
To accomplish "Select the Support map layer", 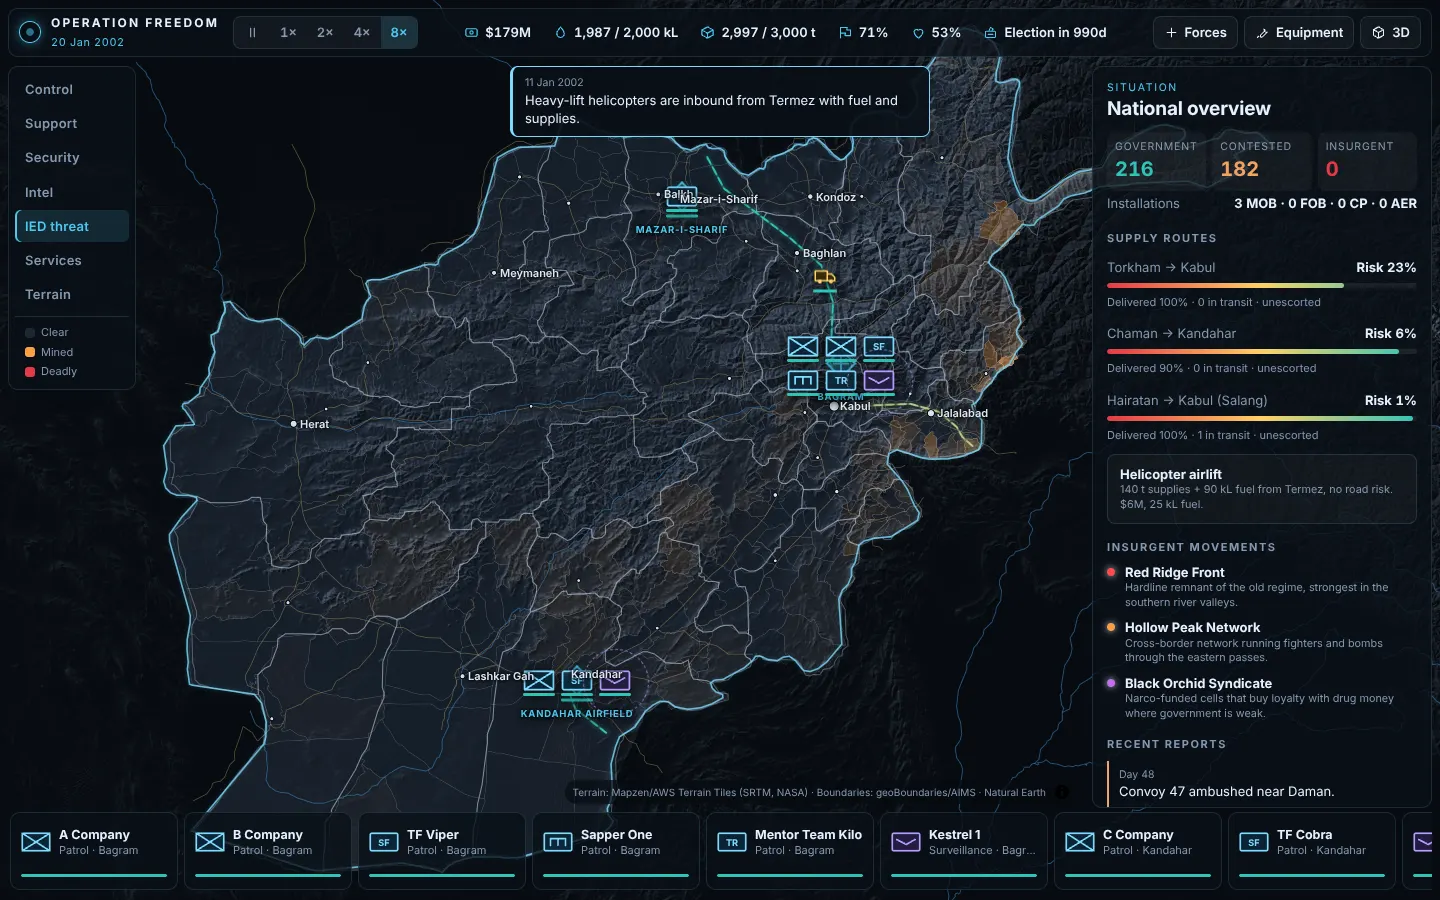I will click(x=72, y=123).
